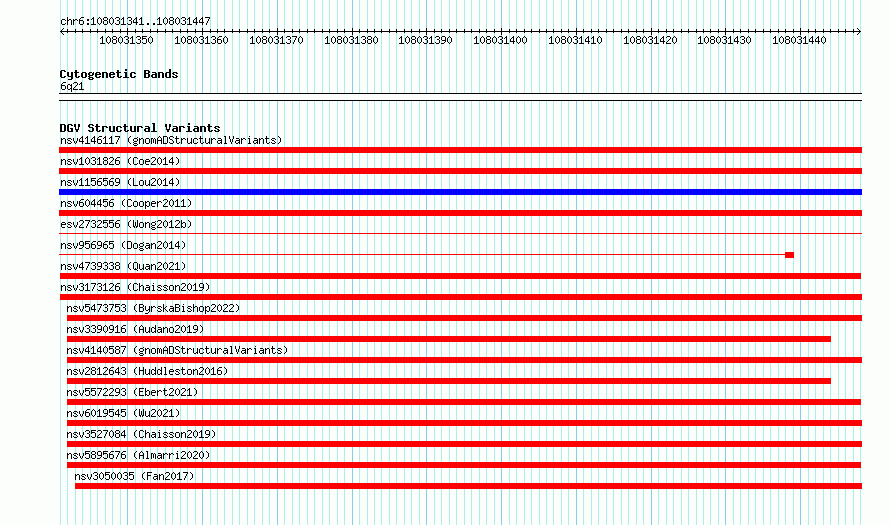
Task: Click the right arrow end of the ruler
Action: pos(859,32)
